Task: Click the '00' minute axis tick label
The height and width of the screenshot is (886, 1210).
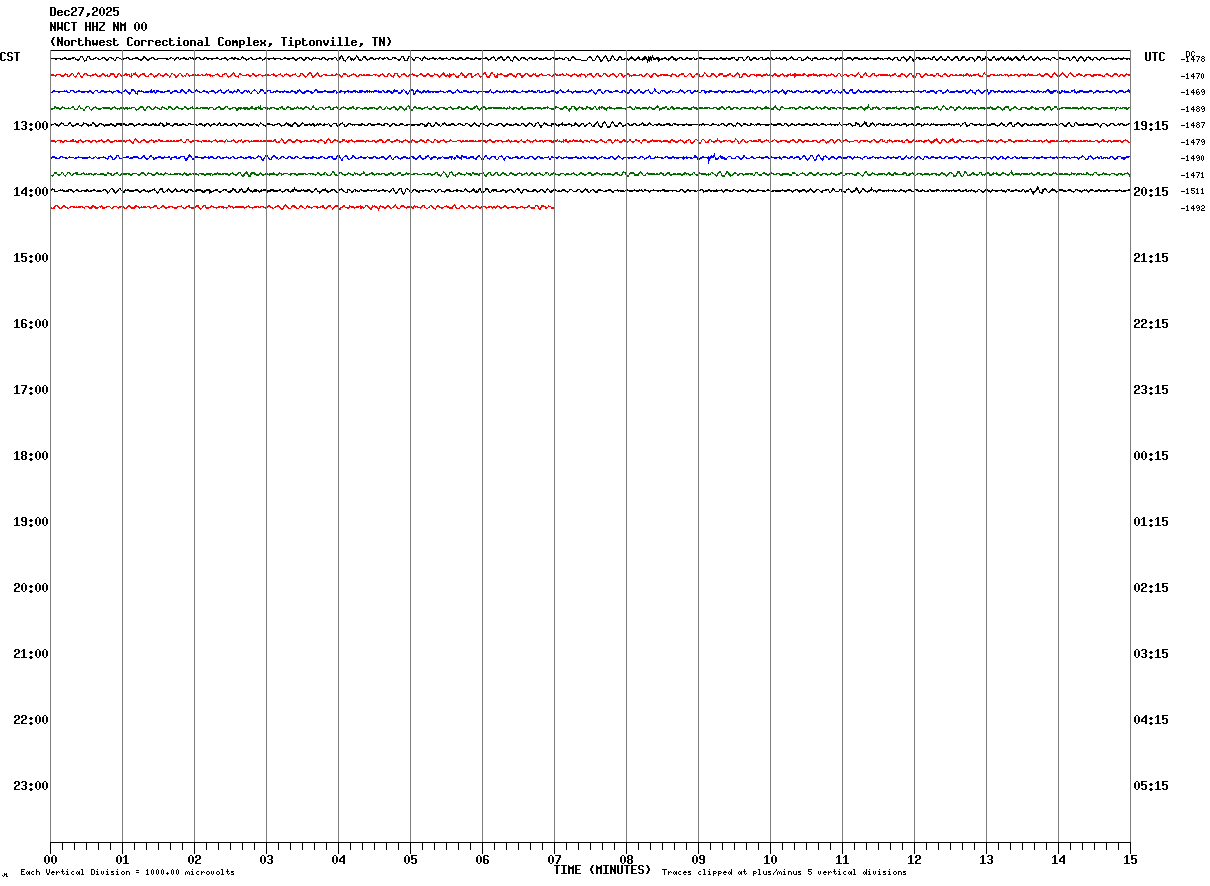Action: [x=50, y=860]
